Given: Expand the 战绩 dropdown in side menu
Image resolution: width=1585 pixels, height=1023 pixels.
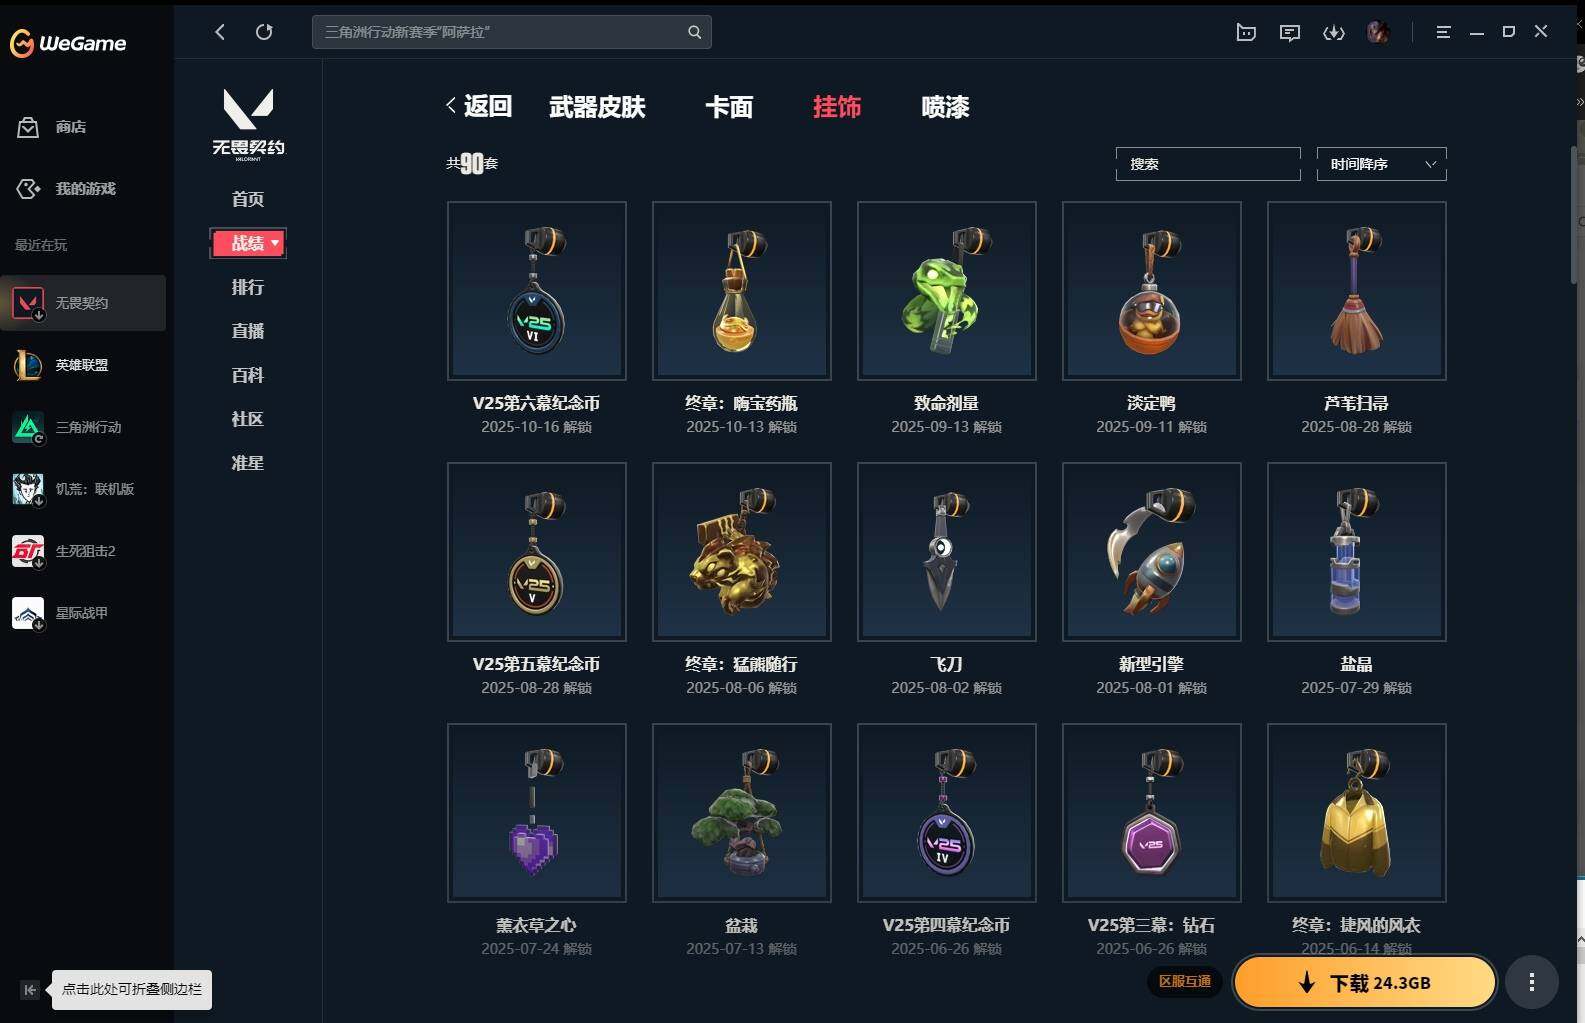Looking at the screenshot, I should 248,243.
